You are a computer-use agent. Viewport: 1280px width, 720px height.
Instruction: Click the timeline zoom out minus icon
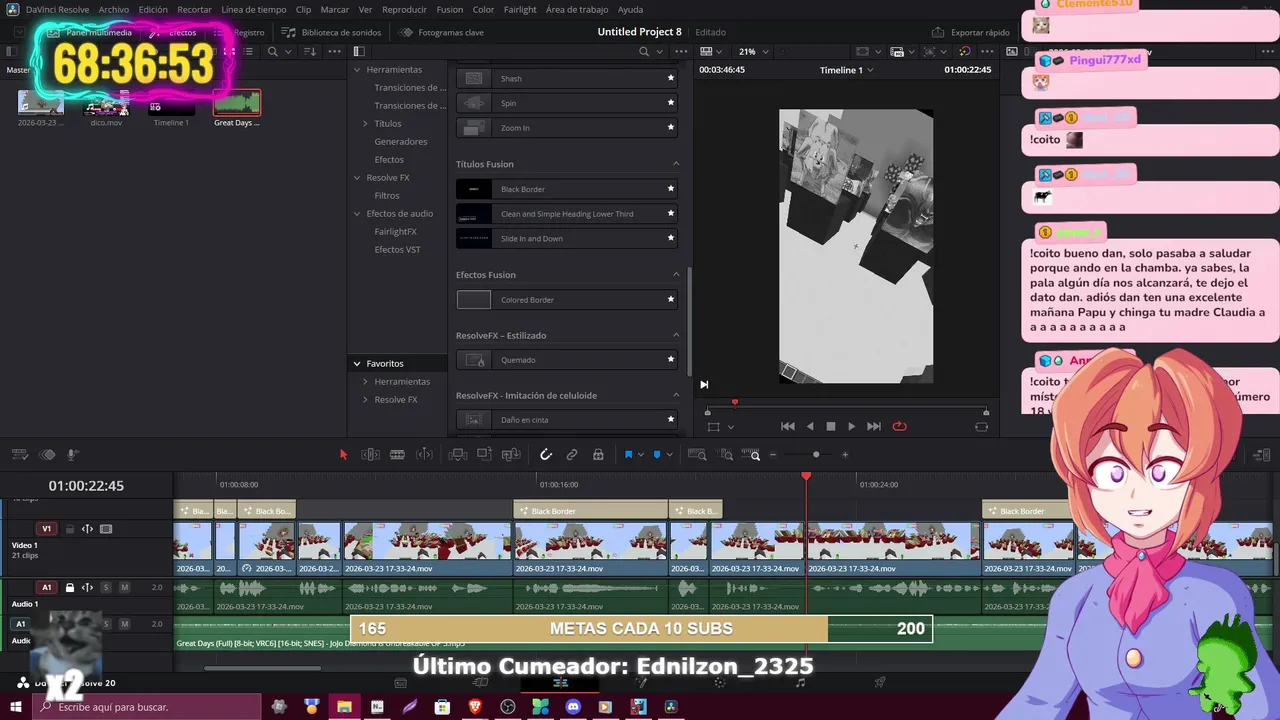(772, 455)
